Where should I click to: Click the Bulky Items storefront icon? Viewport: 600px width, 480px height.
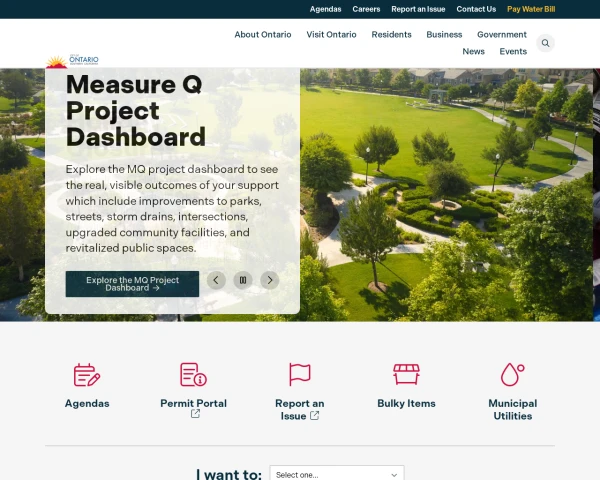point(406,374)
